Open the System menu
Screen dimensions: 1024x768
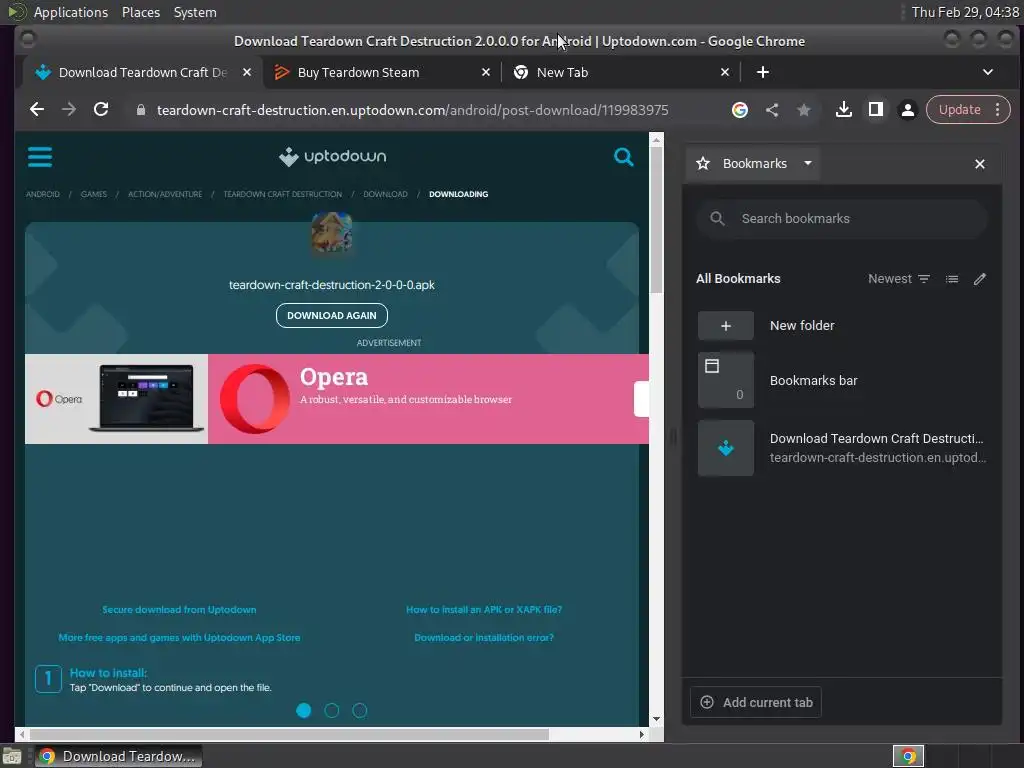coord(195,12)
